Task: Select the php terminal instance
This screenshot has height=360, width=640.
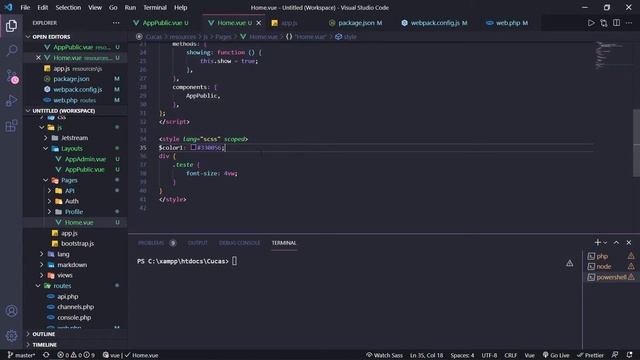Action: (x=611, y=256)
